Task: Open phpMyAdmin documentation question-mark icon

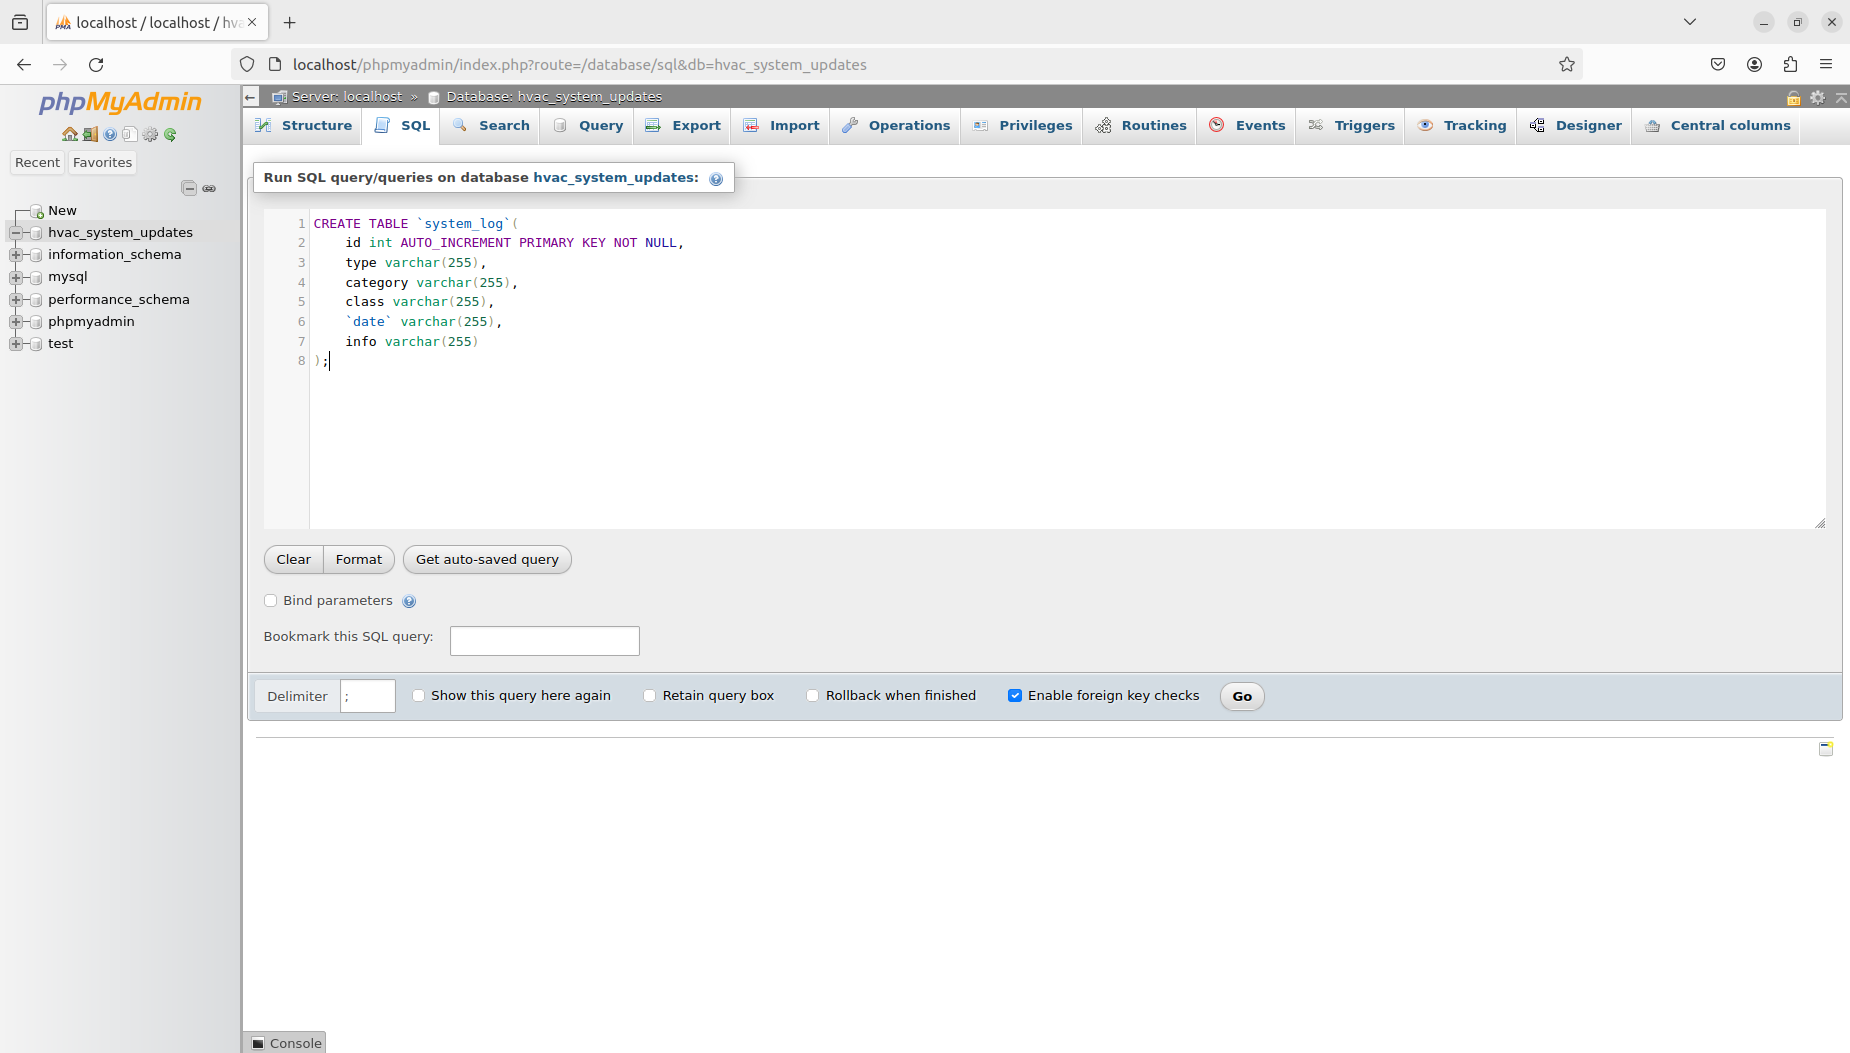Action: coord(110,134)
